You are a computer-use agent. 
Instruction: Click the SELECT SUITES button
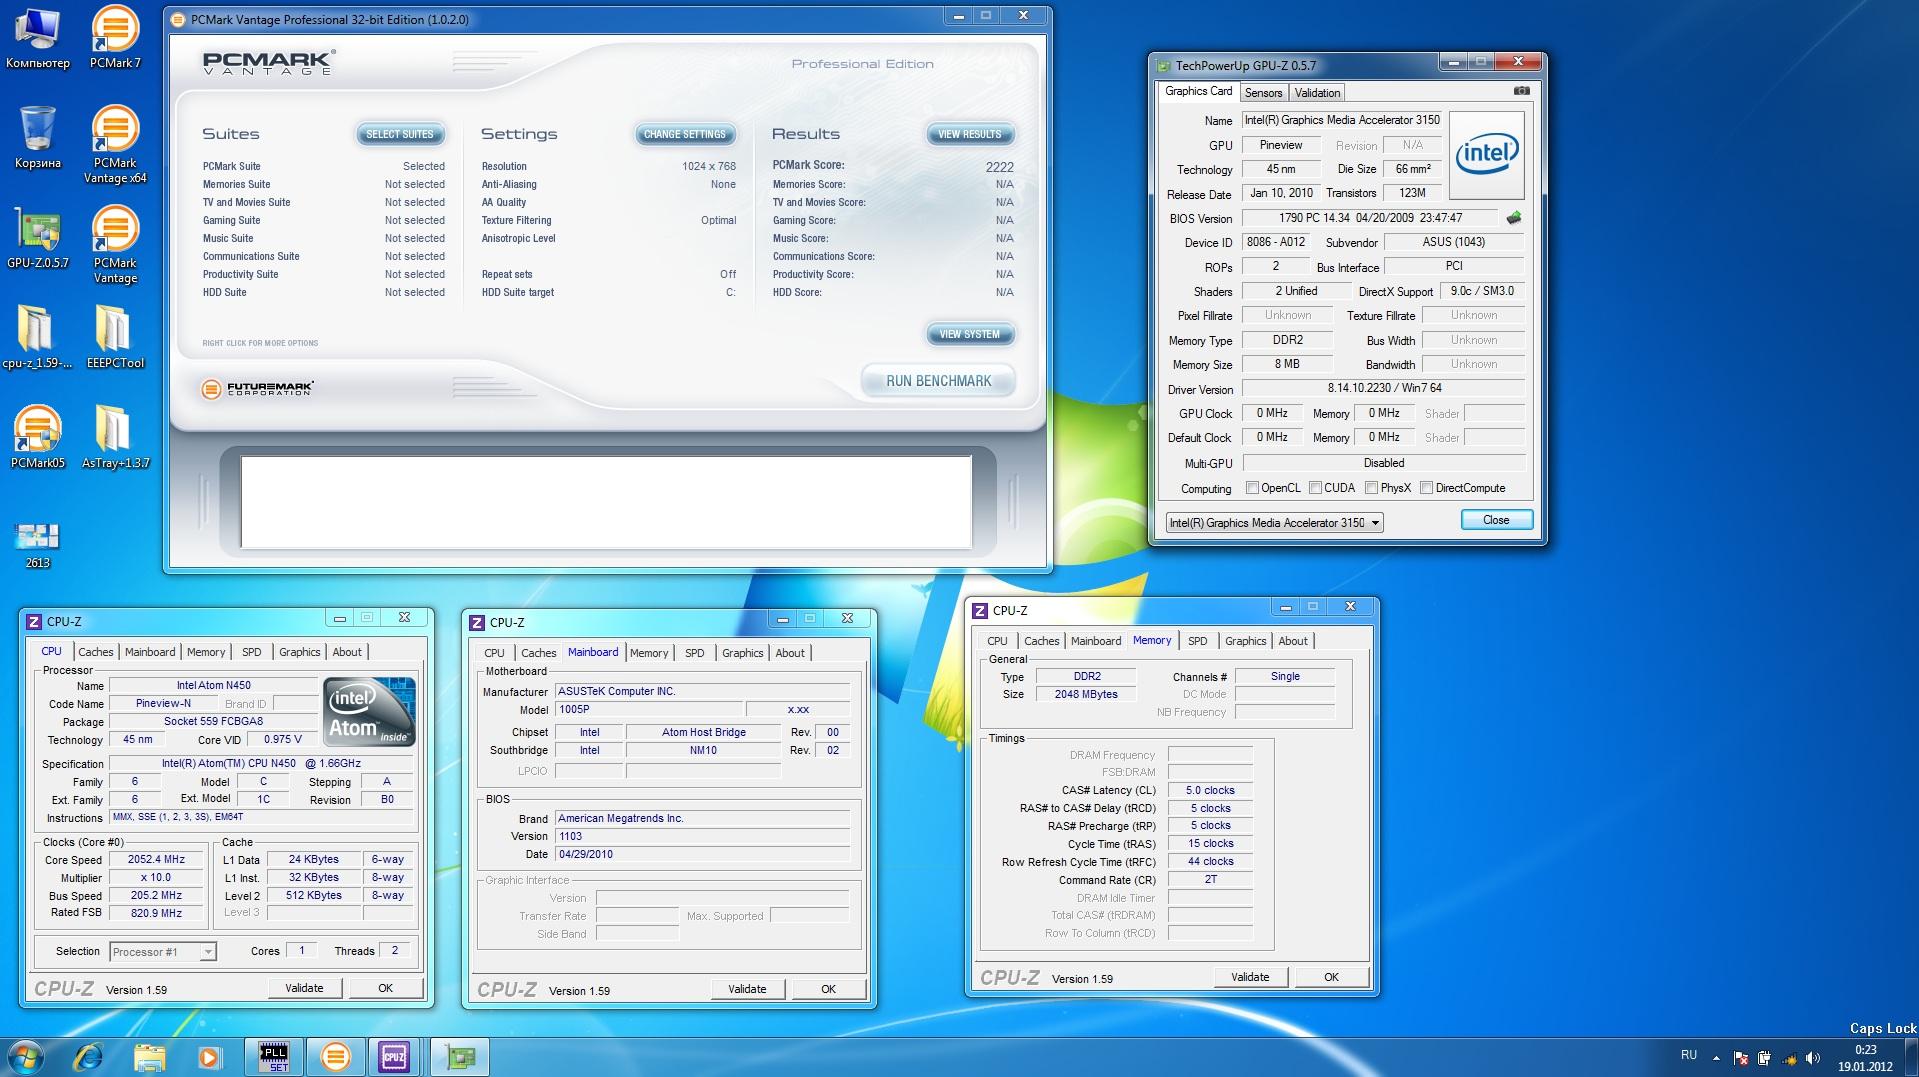pos(400,134)
